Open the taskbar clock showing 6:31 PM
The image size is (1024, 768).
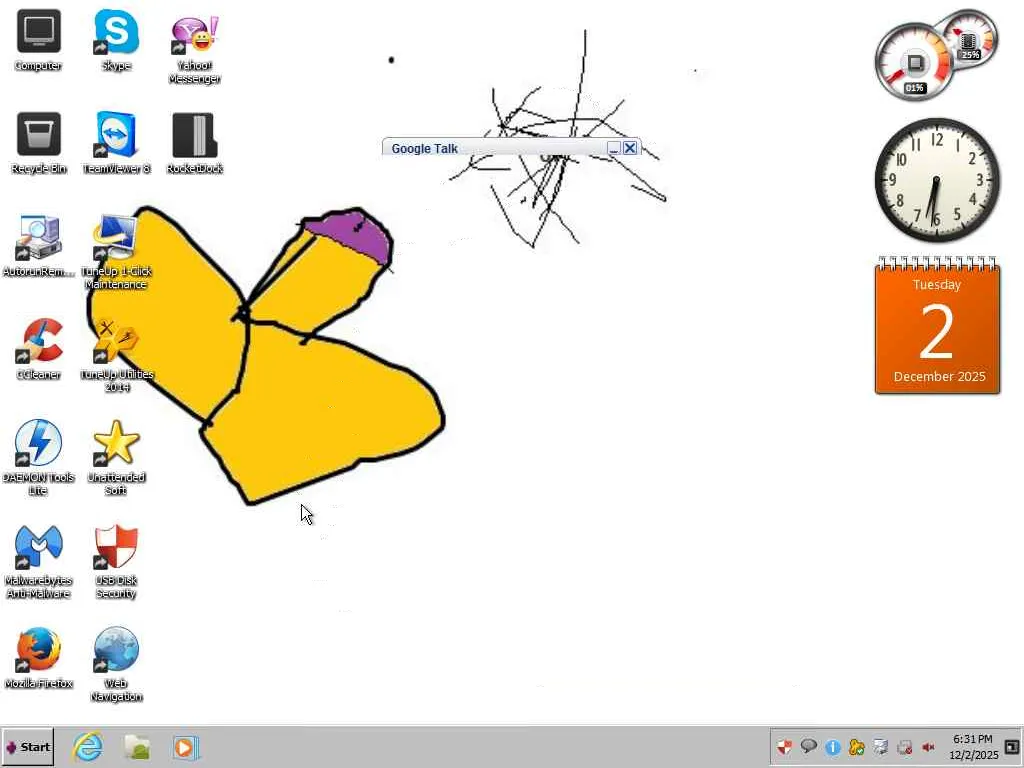973,747
